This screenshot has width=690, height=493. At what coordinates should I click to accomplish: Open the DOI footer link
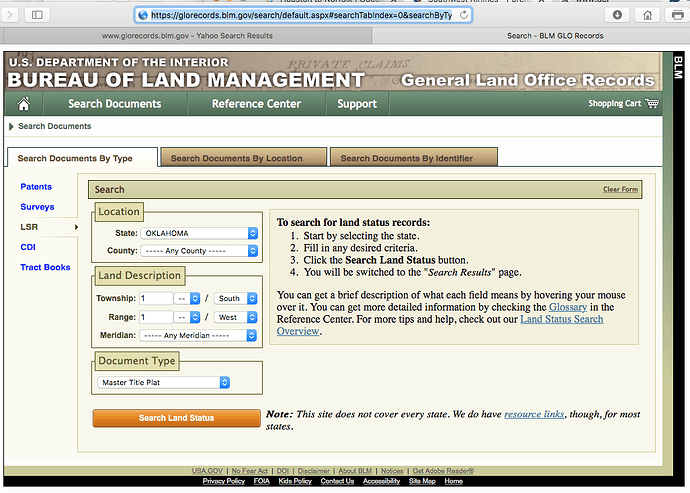tap(283, 471)
